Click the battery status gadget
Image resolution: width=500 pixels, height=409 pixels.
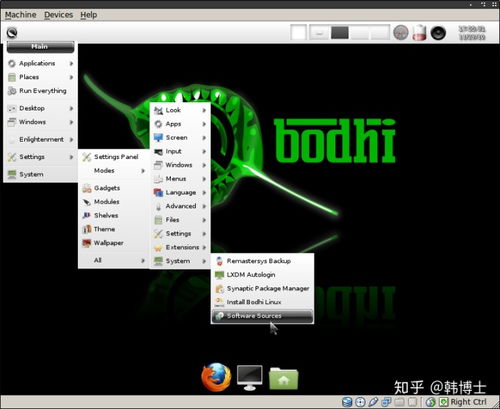pos(419,33)
